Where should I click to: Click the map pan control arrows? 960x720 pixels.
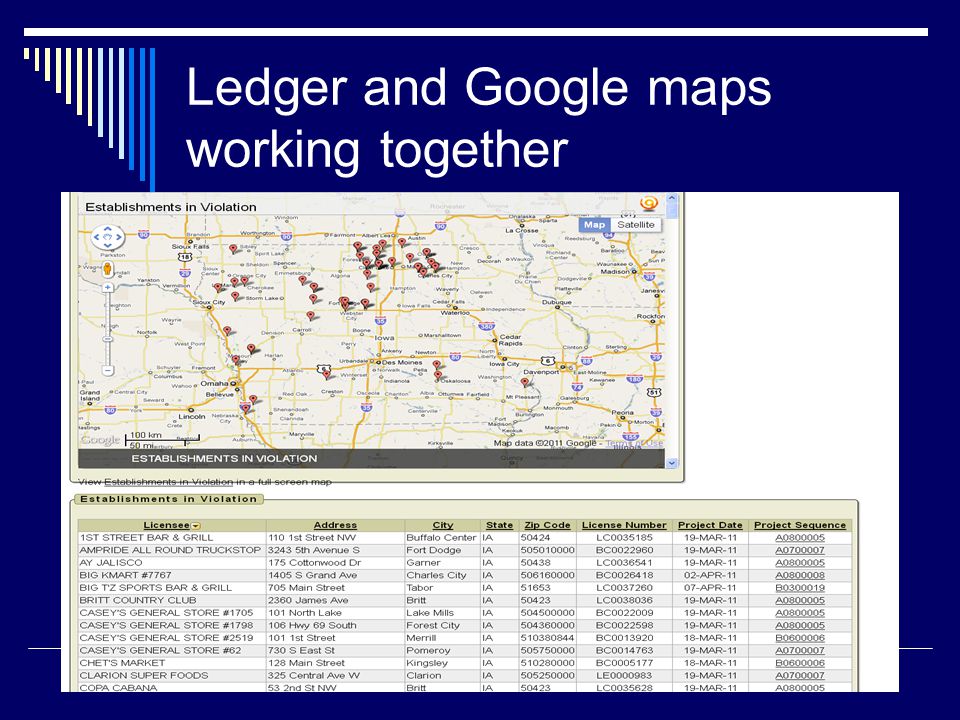(x=108, y=236)
